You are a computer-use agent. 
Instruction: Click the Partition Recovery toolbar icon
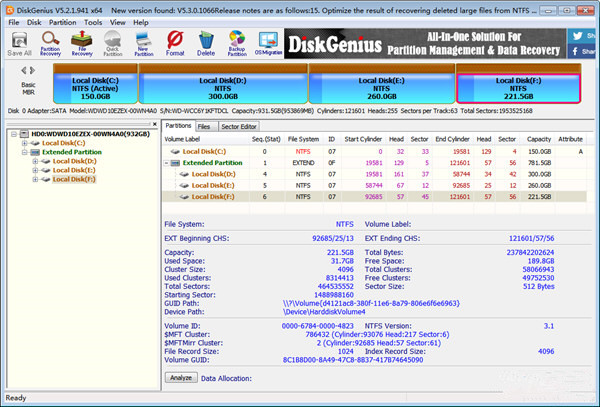point(50,41)
